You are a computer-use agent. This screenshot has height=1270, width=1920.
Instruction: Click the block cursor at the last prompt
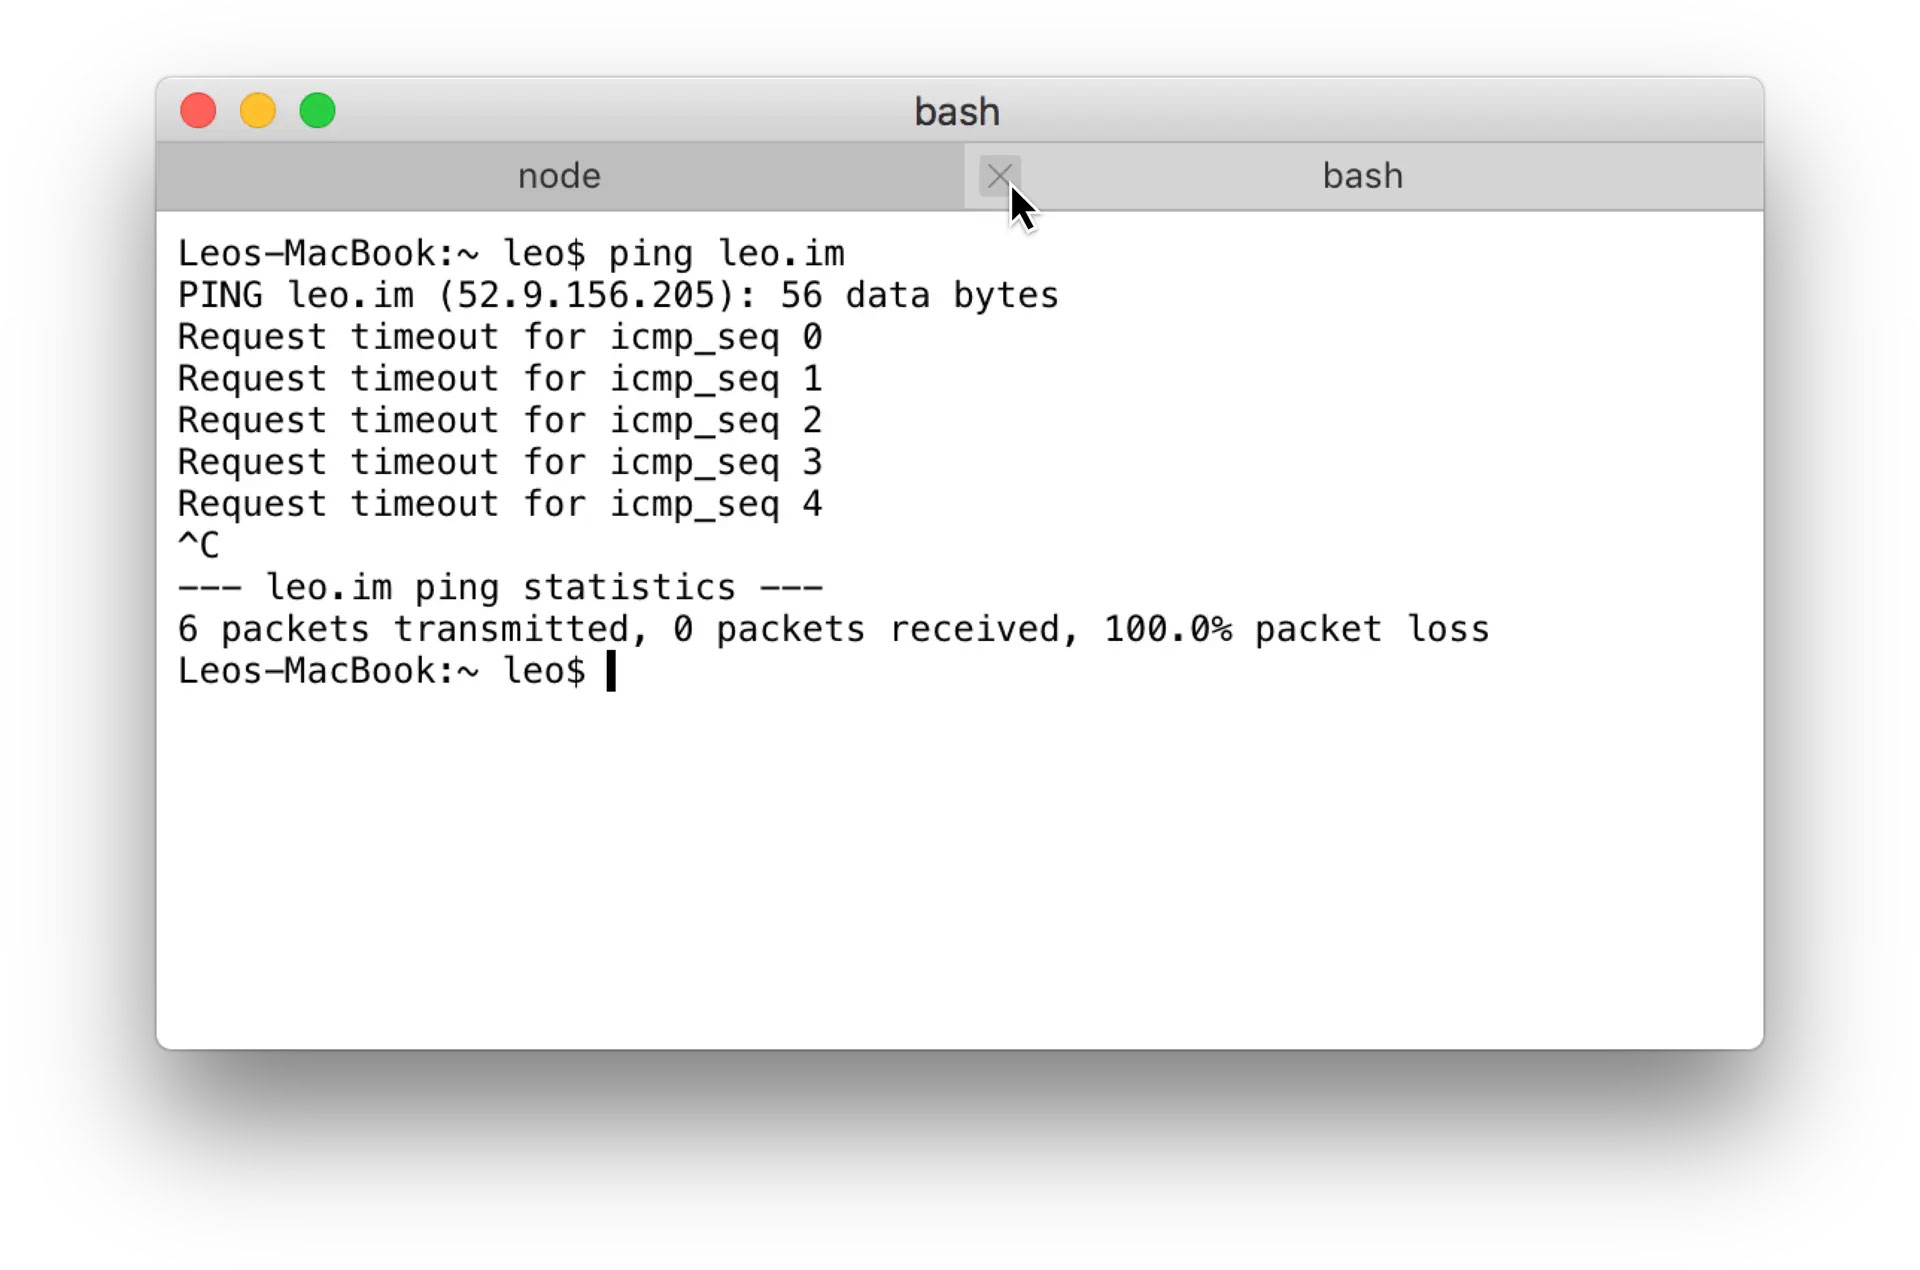click(611, 671)
